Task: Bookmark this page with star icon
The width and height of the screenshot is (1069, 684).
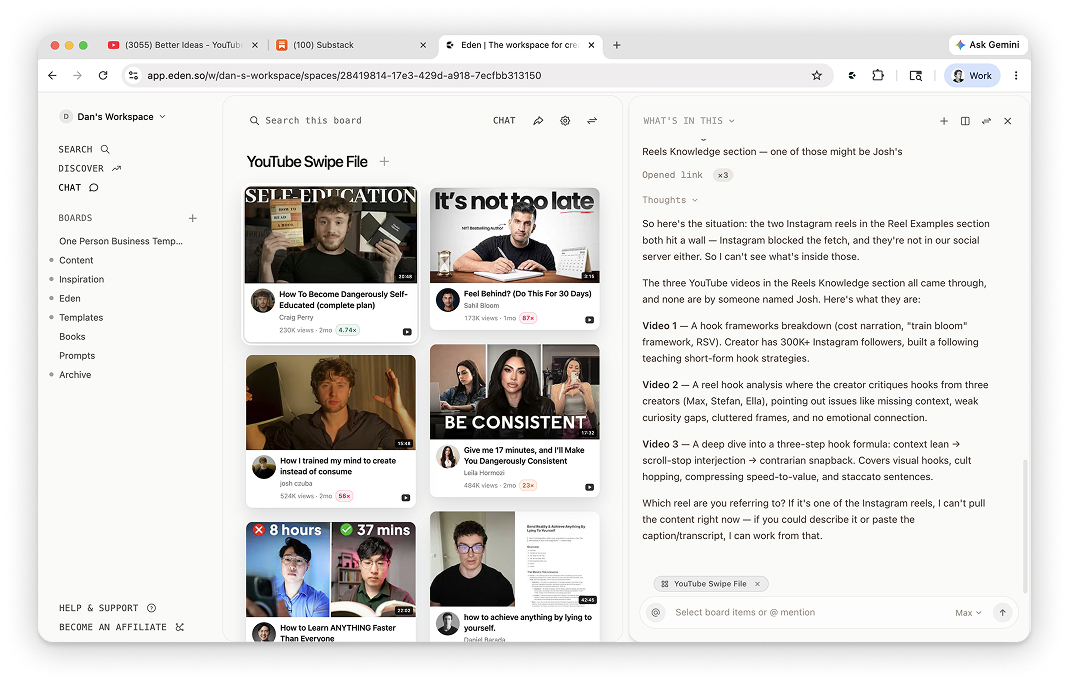Action: (x=817, y=76)
